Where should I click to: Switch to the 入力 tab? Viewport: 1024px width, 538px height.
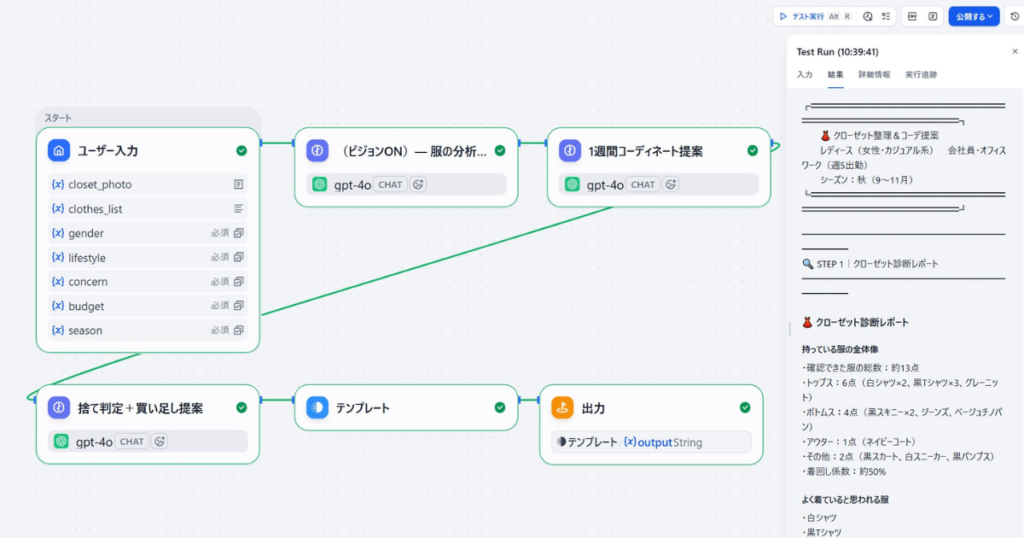point(805,74)
